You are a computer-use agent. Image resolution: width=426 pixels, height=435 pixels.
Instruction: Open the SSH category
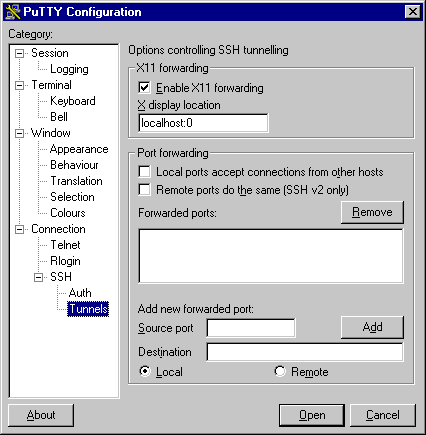click(61, 277)
